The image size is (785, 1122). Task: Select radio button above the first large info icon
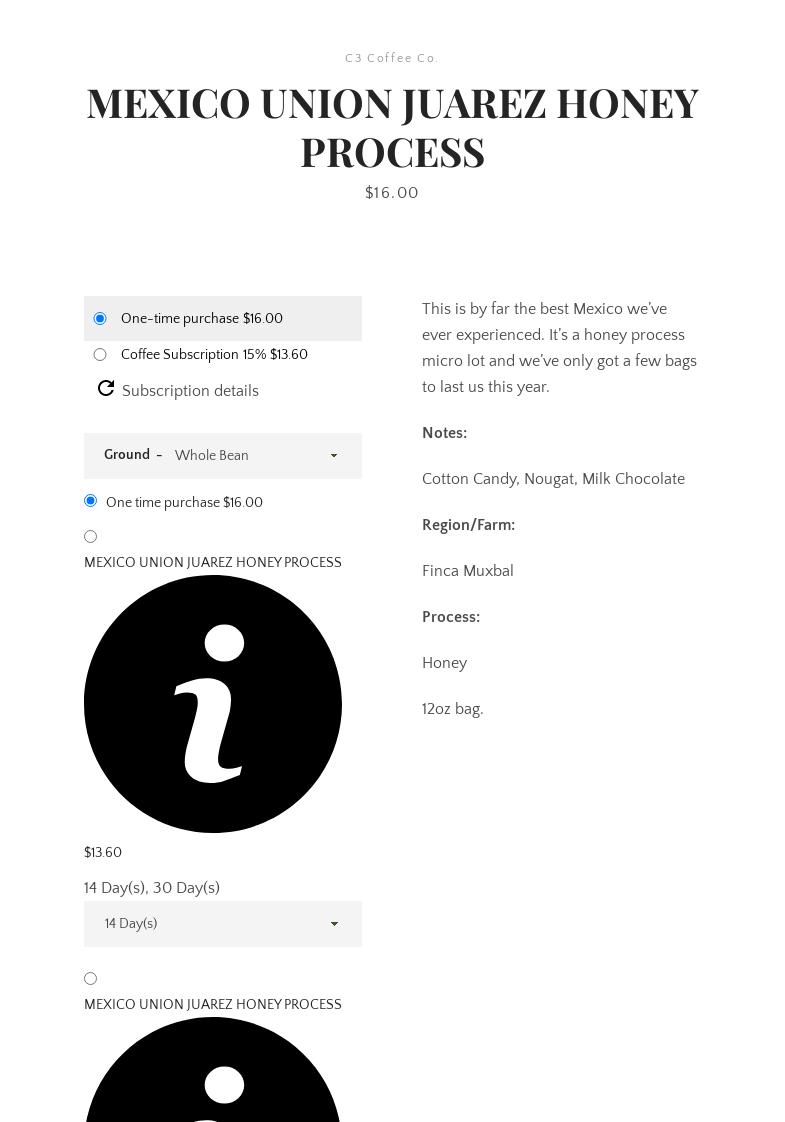tap(90, 537)
